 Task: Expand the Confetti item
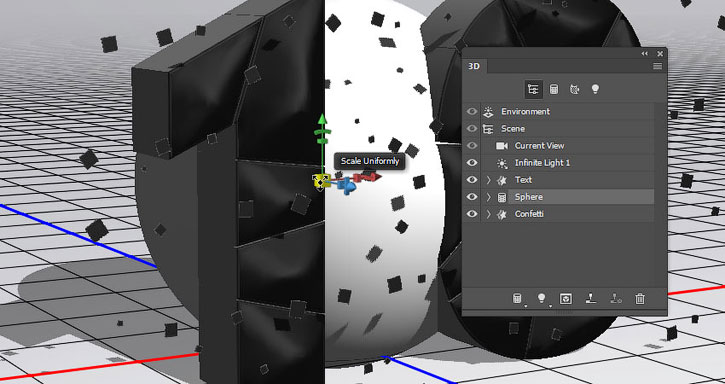pos(489,214)
